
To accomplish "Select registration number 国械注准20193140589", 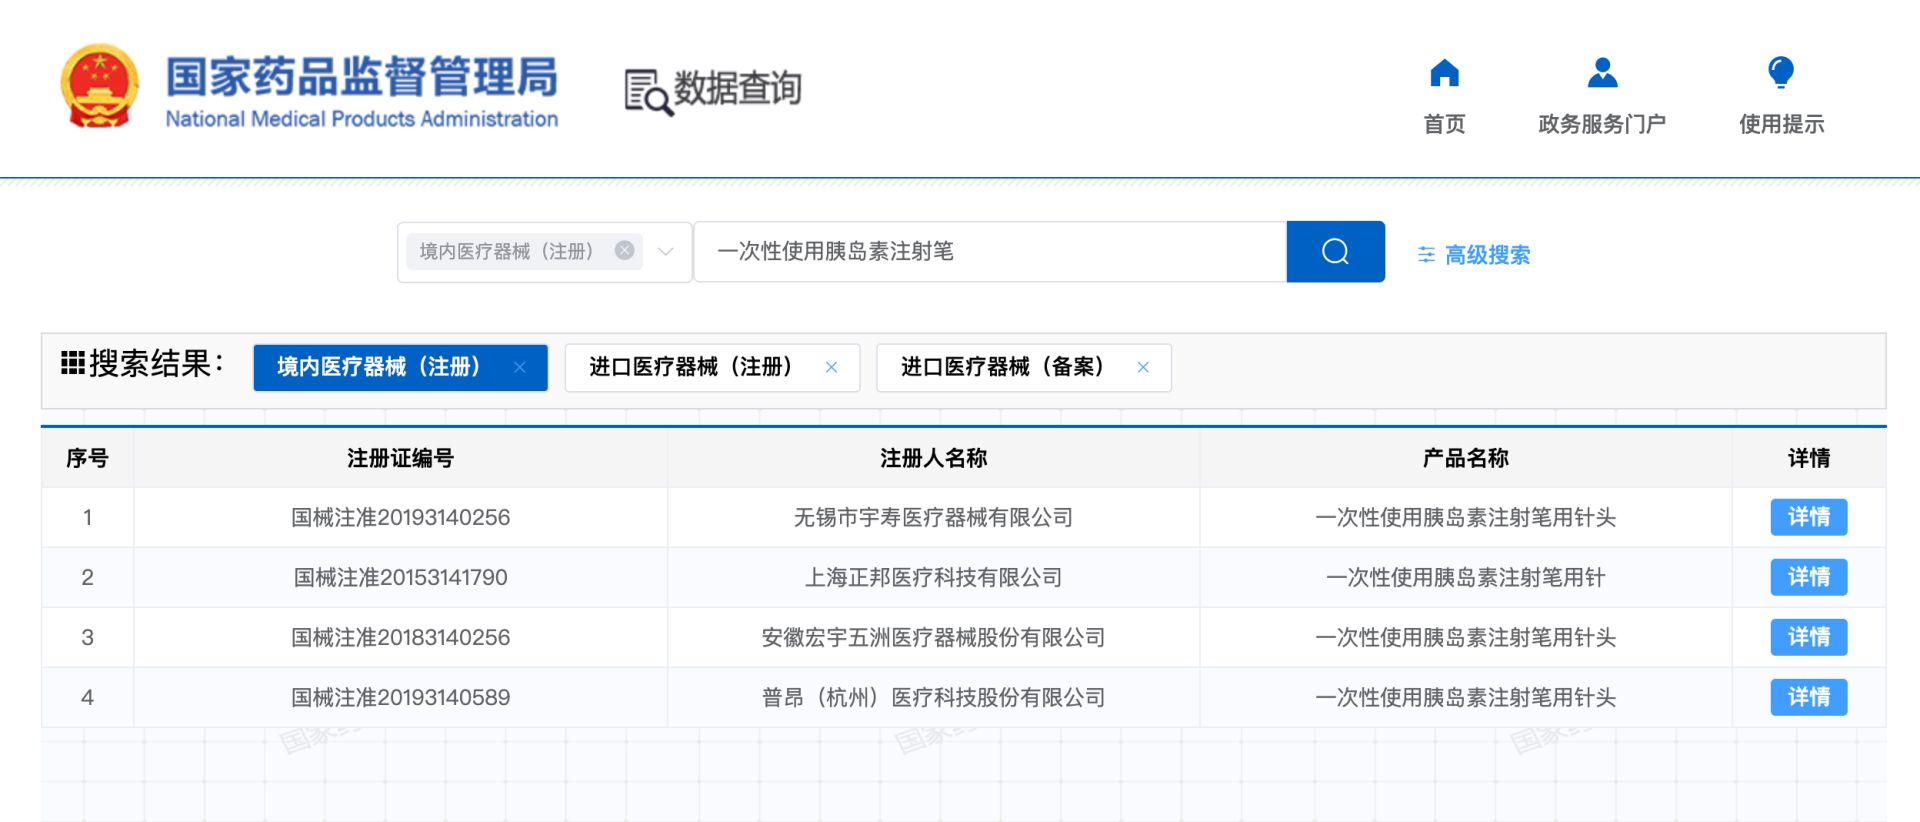I will tap(400, 697).
